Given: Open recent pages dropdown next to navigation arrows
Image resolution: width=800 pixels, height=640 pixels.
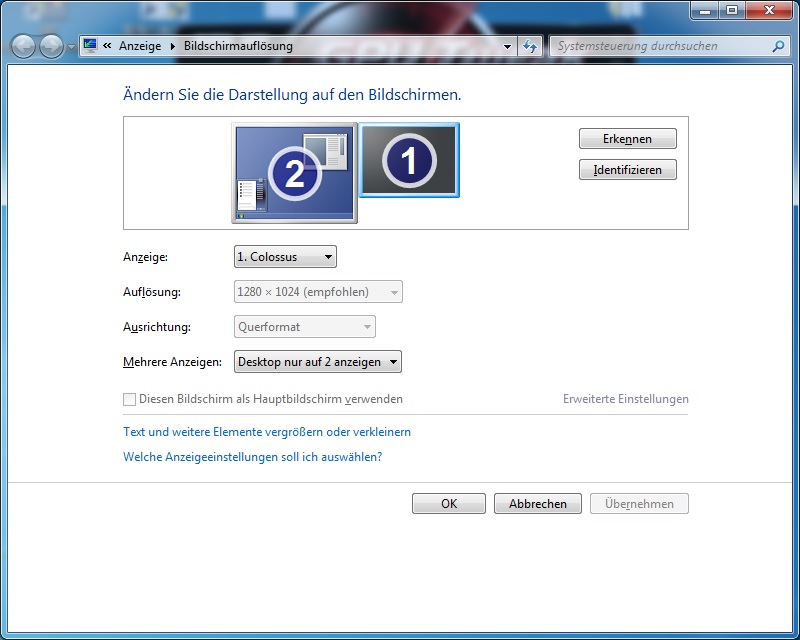Looking at the screenshot, I should [71, 47].
